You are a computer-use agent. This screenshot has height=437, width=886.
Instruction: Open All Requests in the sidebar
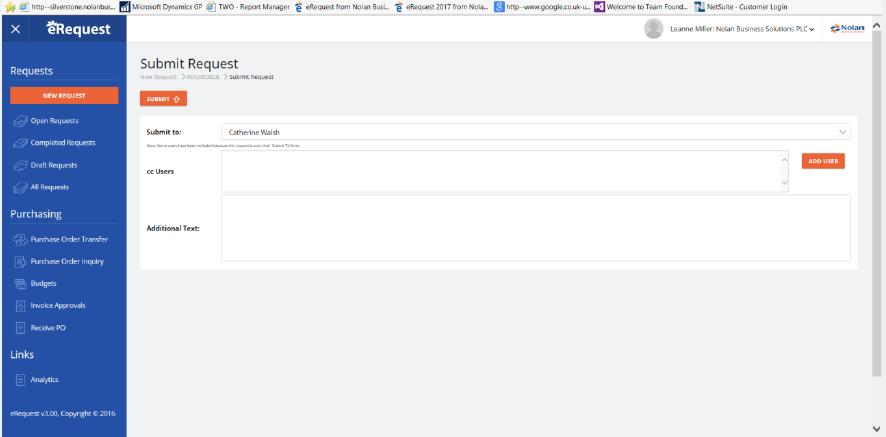49,187
